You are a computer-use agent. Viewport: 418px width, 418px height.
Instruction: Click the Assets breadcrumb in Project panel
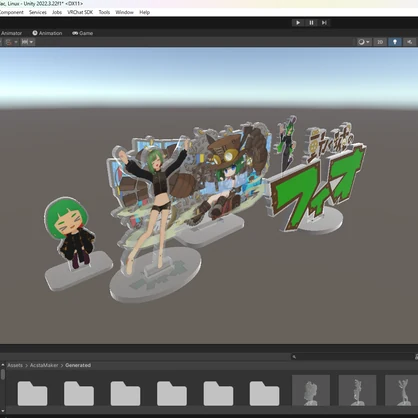pos(15,365)
